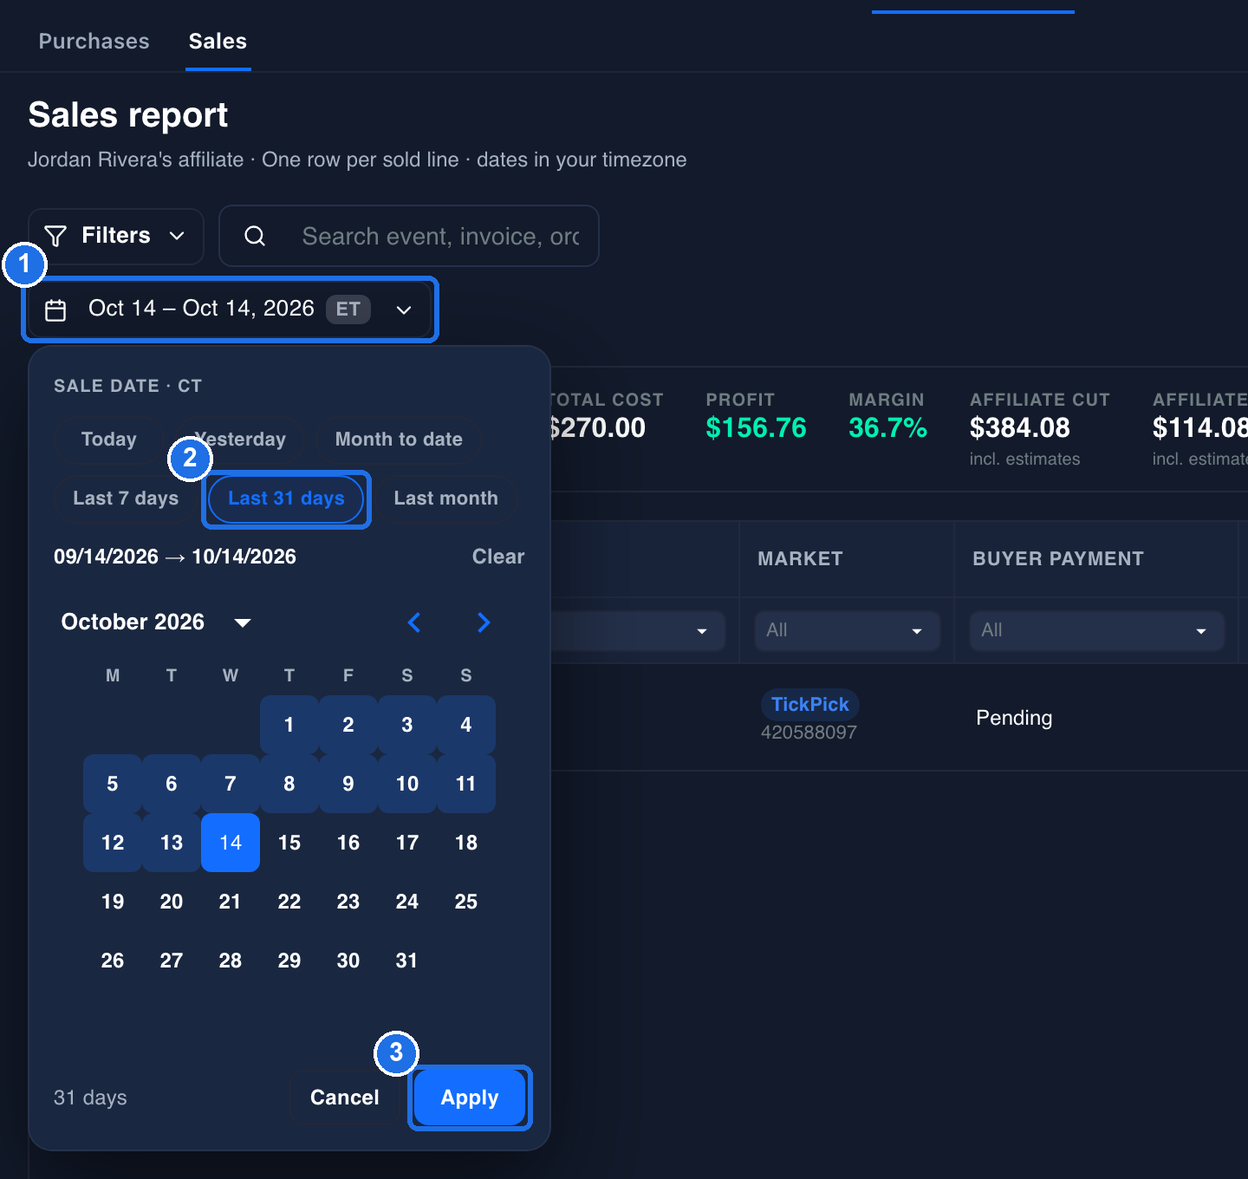Select day 7 in the calendar

tap(230, 784)
